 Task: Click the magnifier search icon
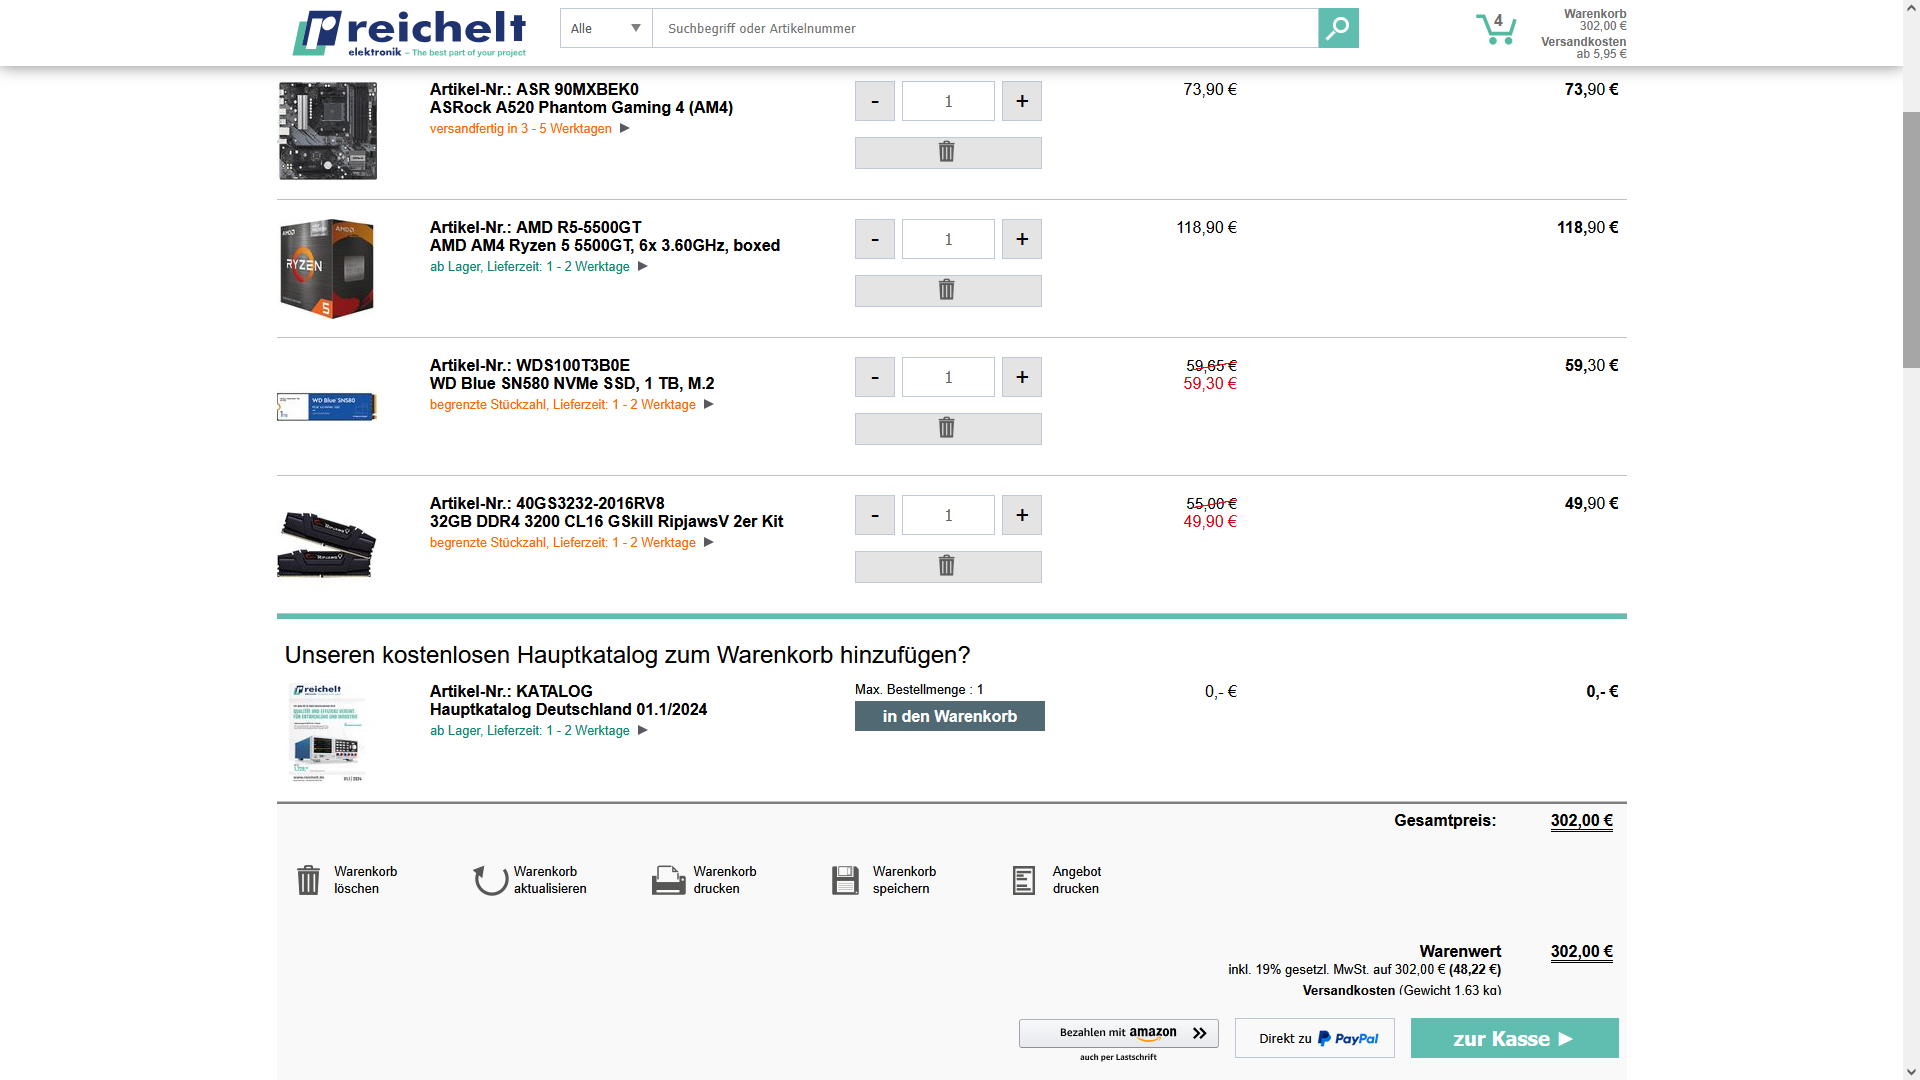coord(1338,28)
